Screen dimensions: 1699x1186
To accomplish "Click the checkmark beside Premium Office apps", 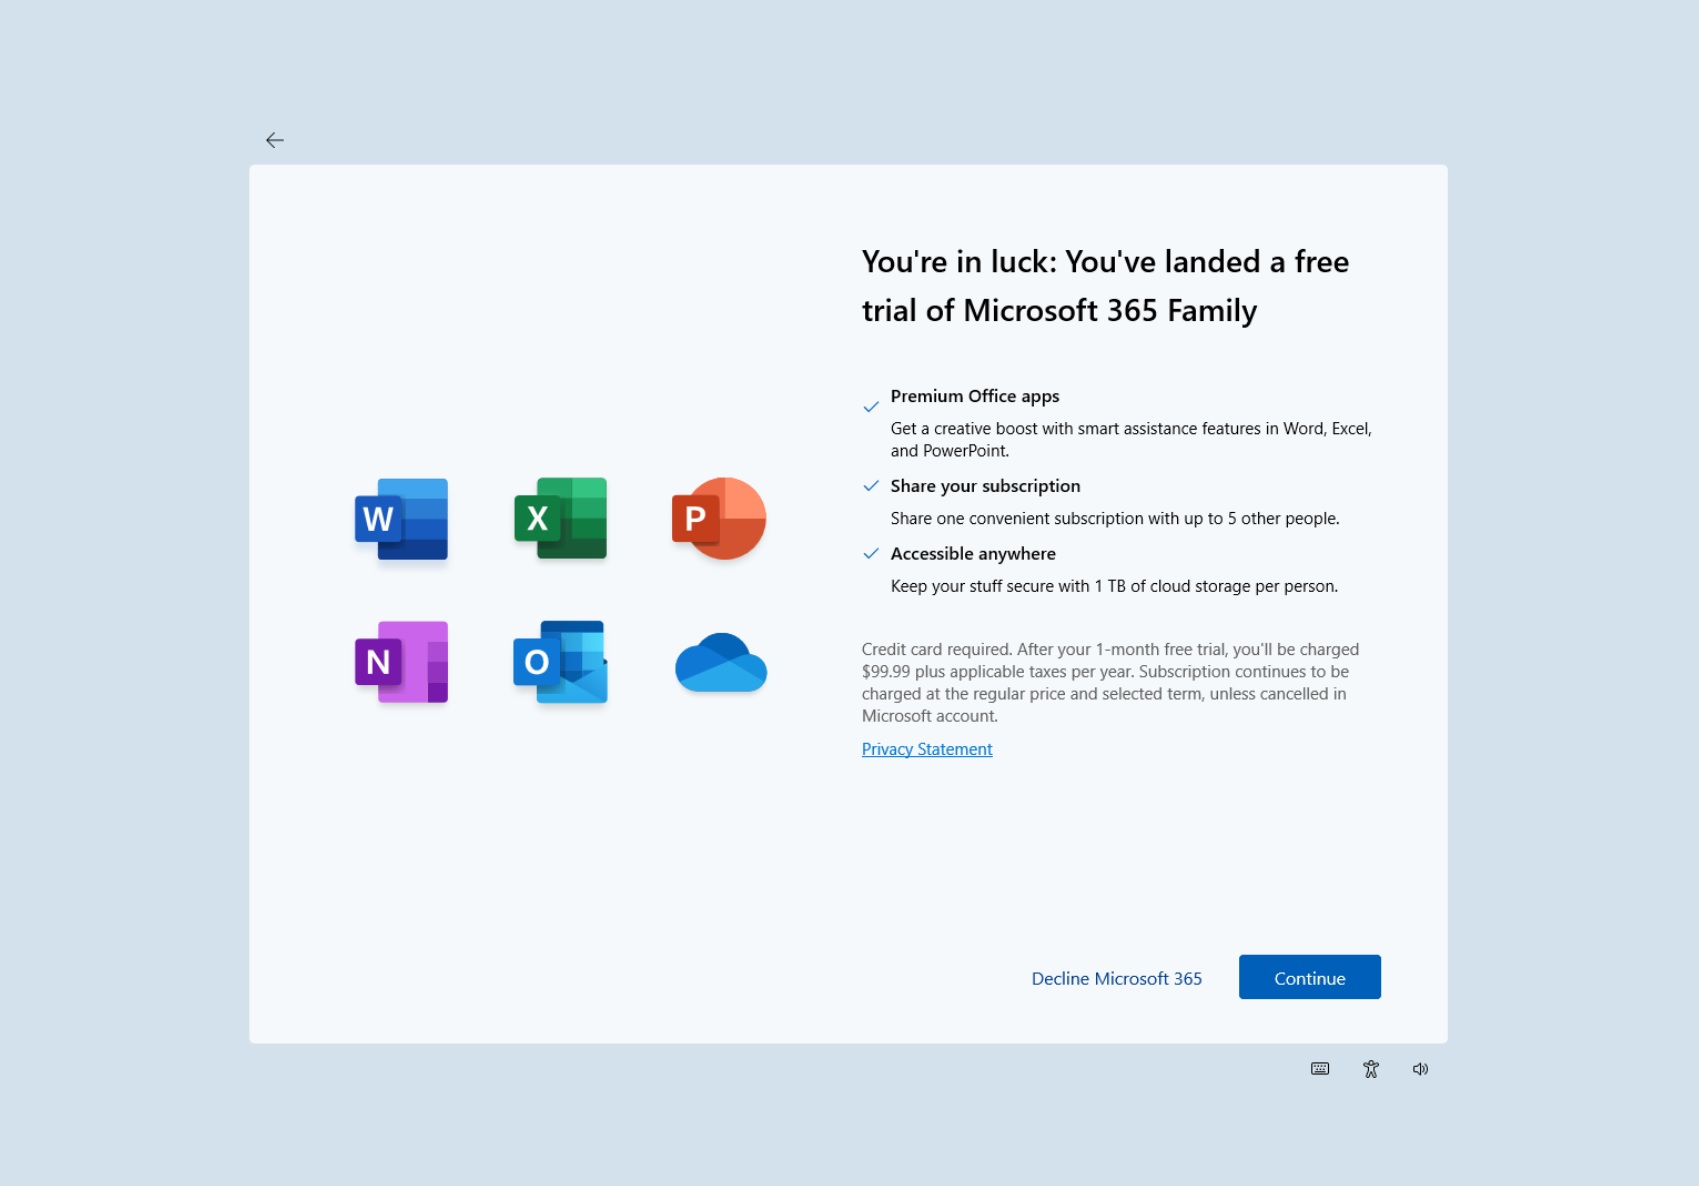I will 869,404.
